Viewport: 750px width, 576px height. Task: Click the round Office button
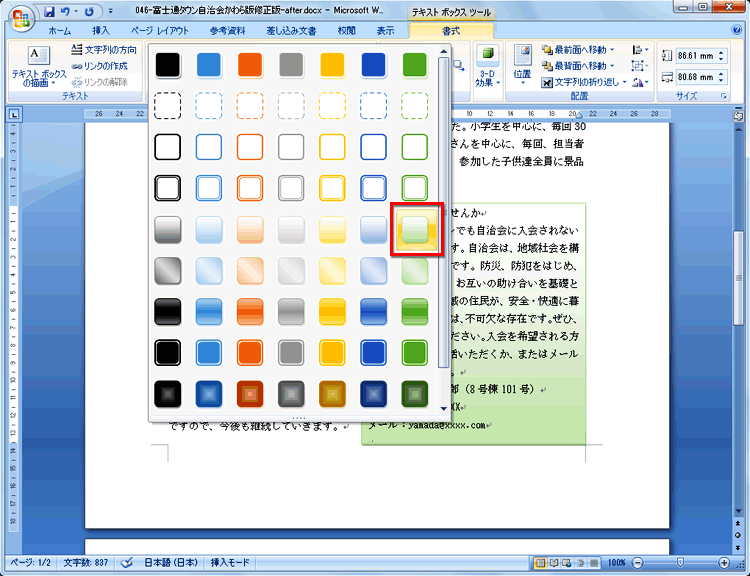tap(21, 19)
